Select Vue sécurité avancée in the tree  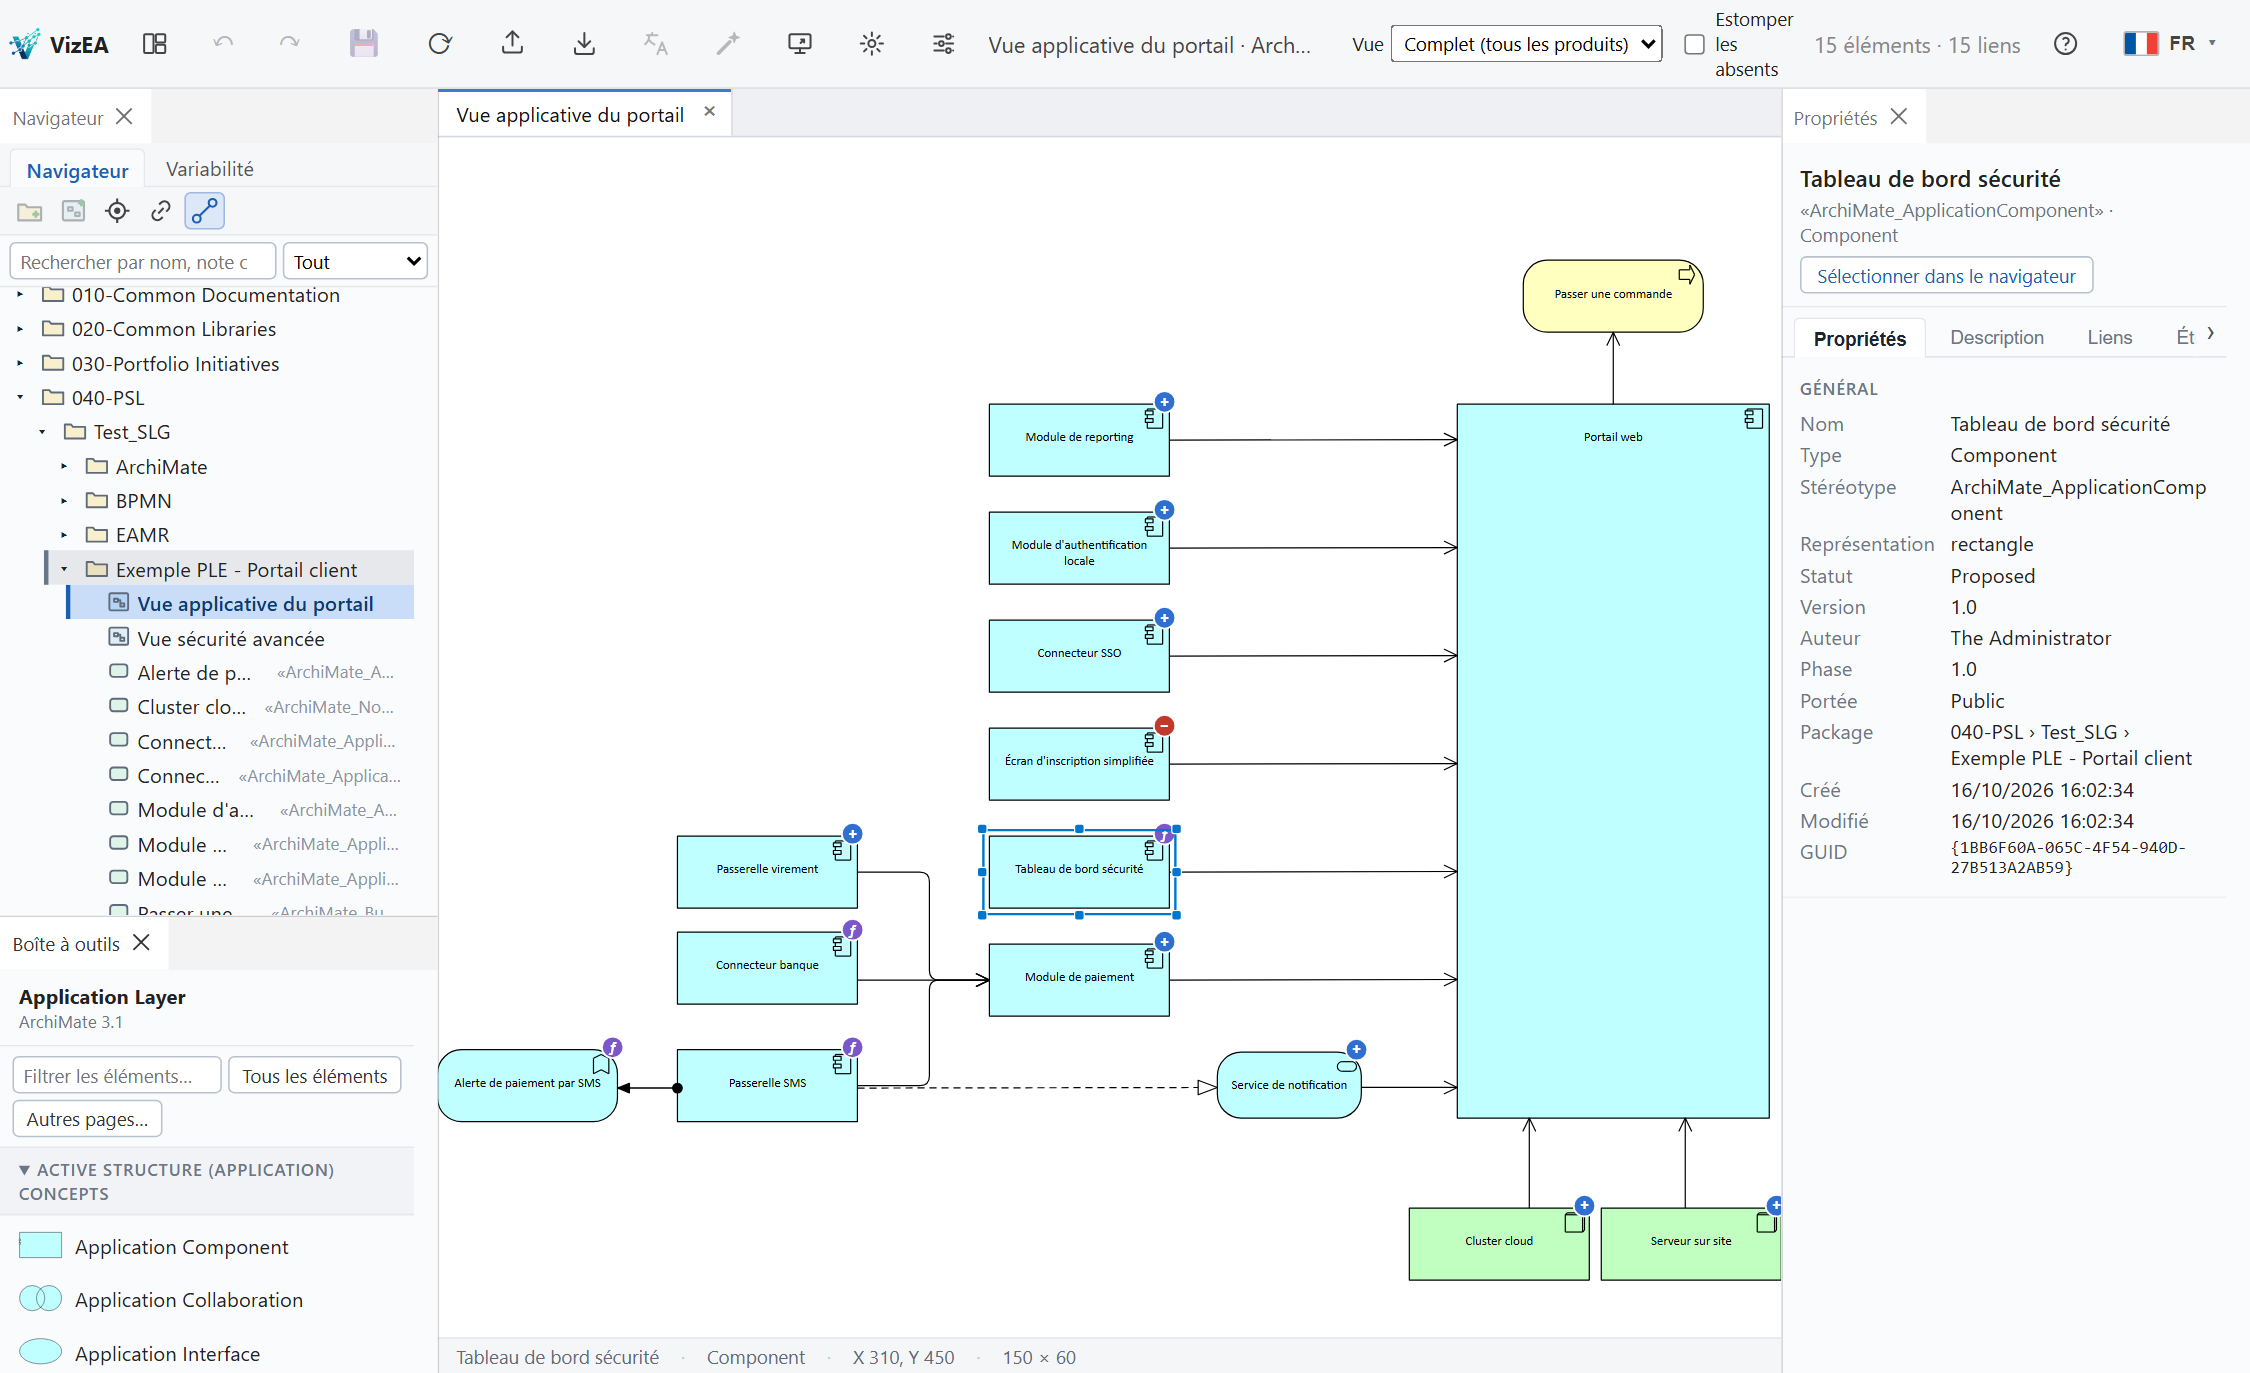[230, 638]
